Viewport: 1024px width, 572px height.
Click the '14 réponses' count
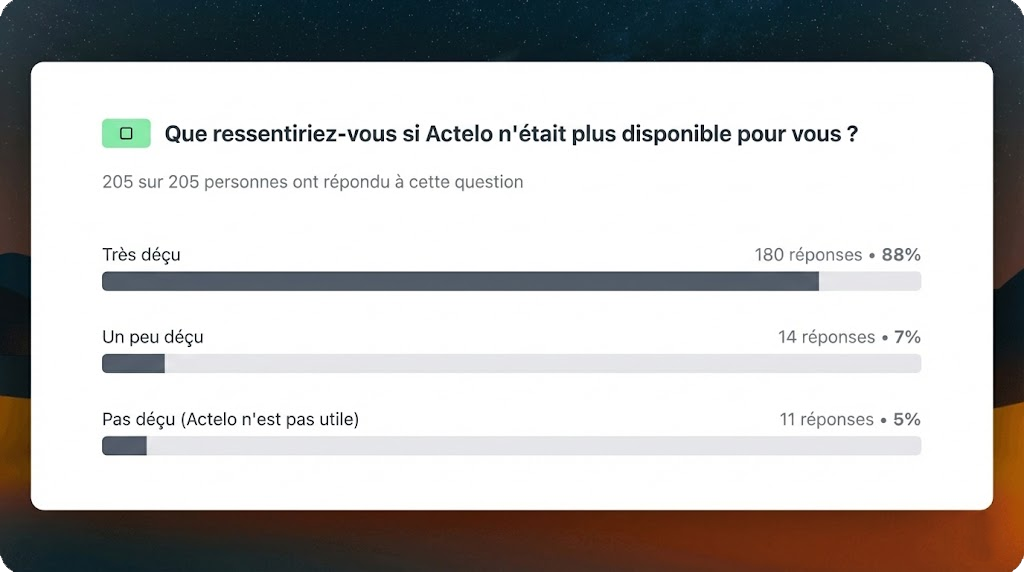826,337
